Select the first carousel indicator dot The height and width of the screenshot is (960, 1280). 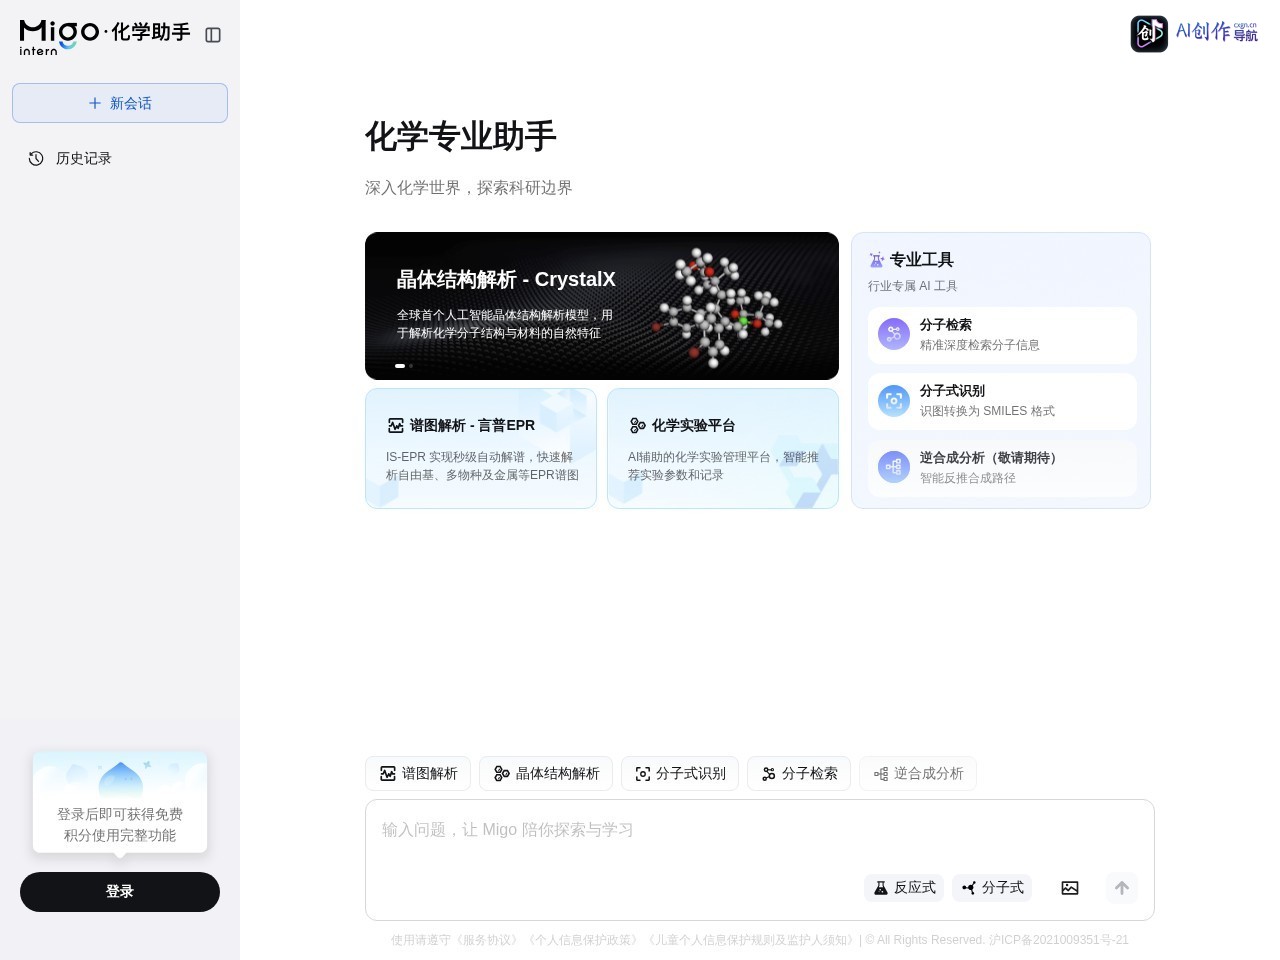[x=400, y=366]
